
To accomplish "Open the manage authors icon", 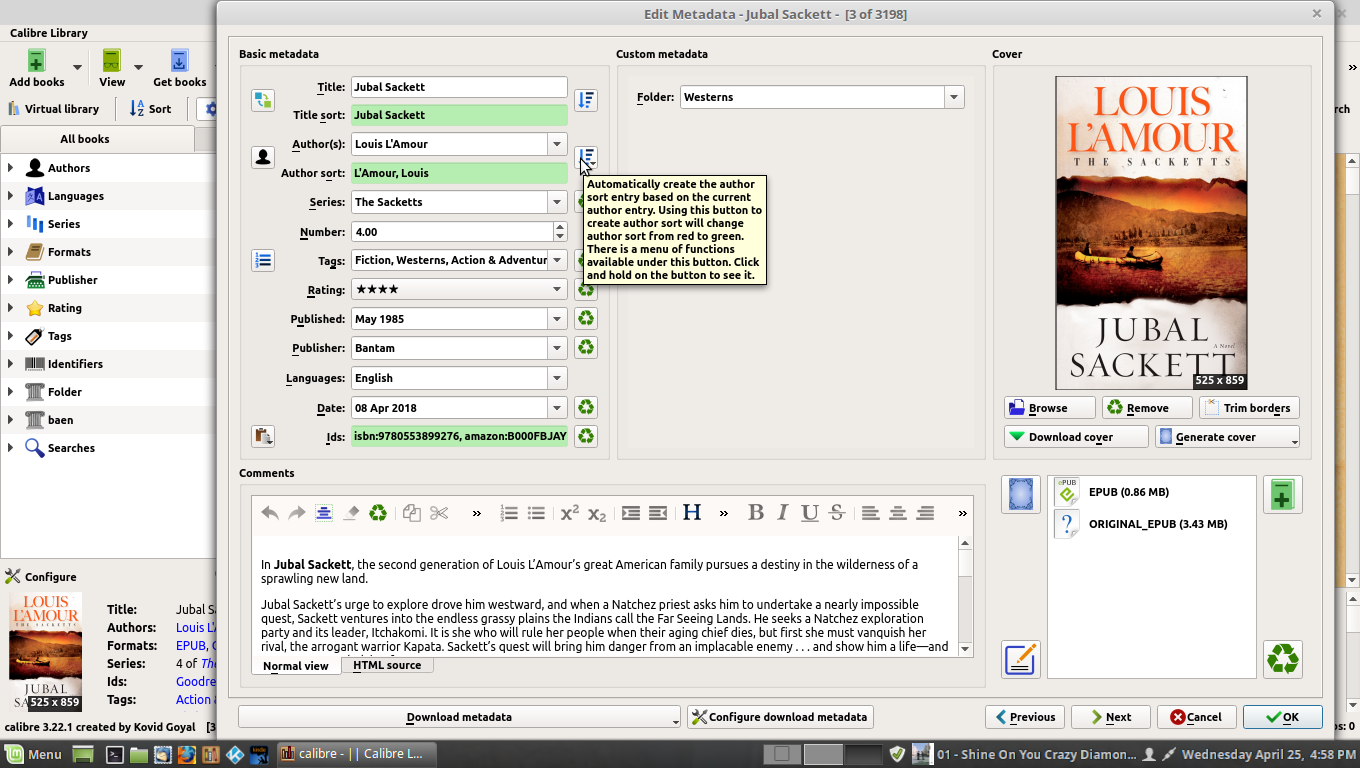I will pos(263,158).
